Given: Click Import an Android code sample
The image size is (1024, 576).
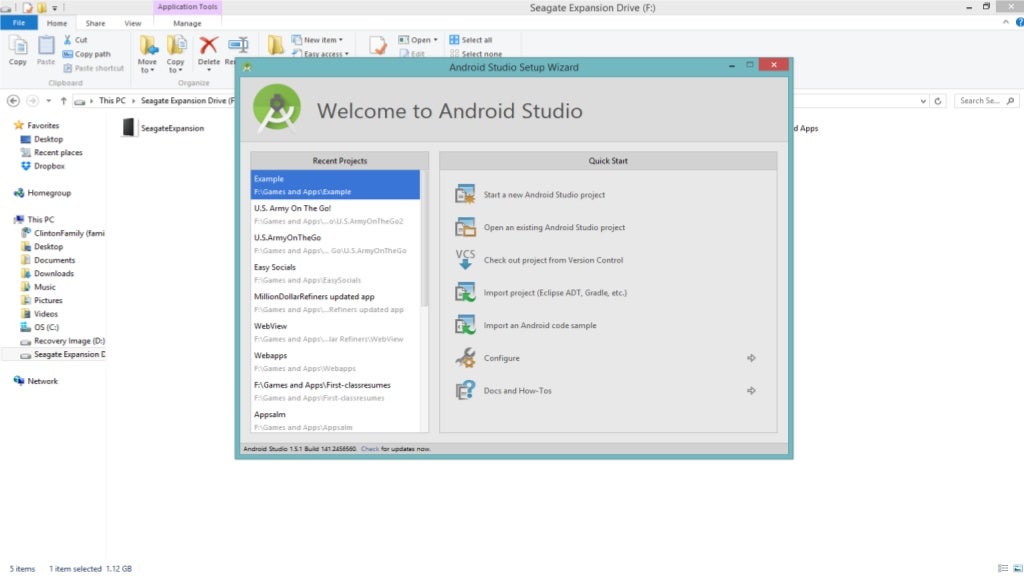Looking at the screenshot, I should tap(539, 325).
